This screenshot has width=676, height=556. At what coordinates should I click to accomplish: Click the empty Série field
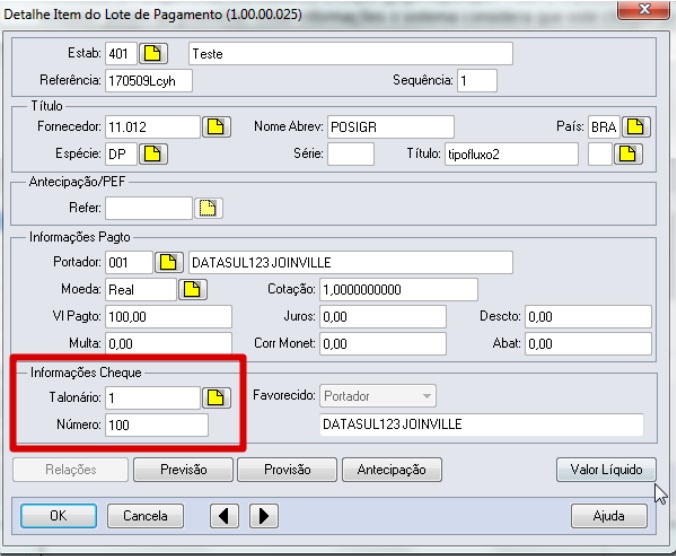351,154
